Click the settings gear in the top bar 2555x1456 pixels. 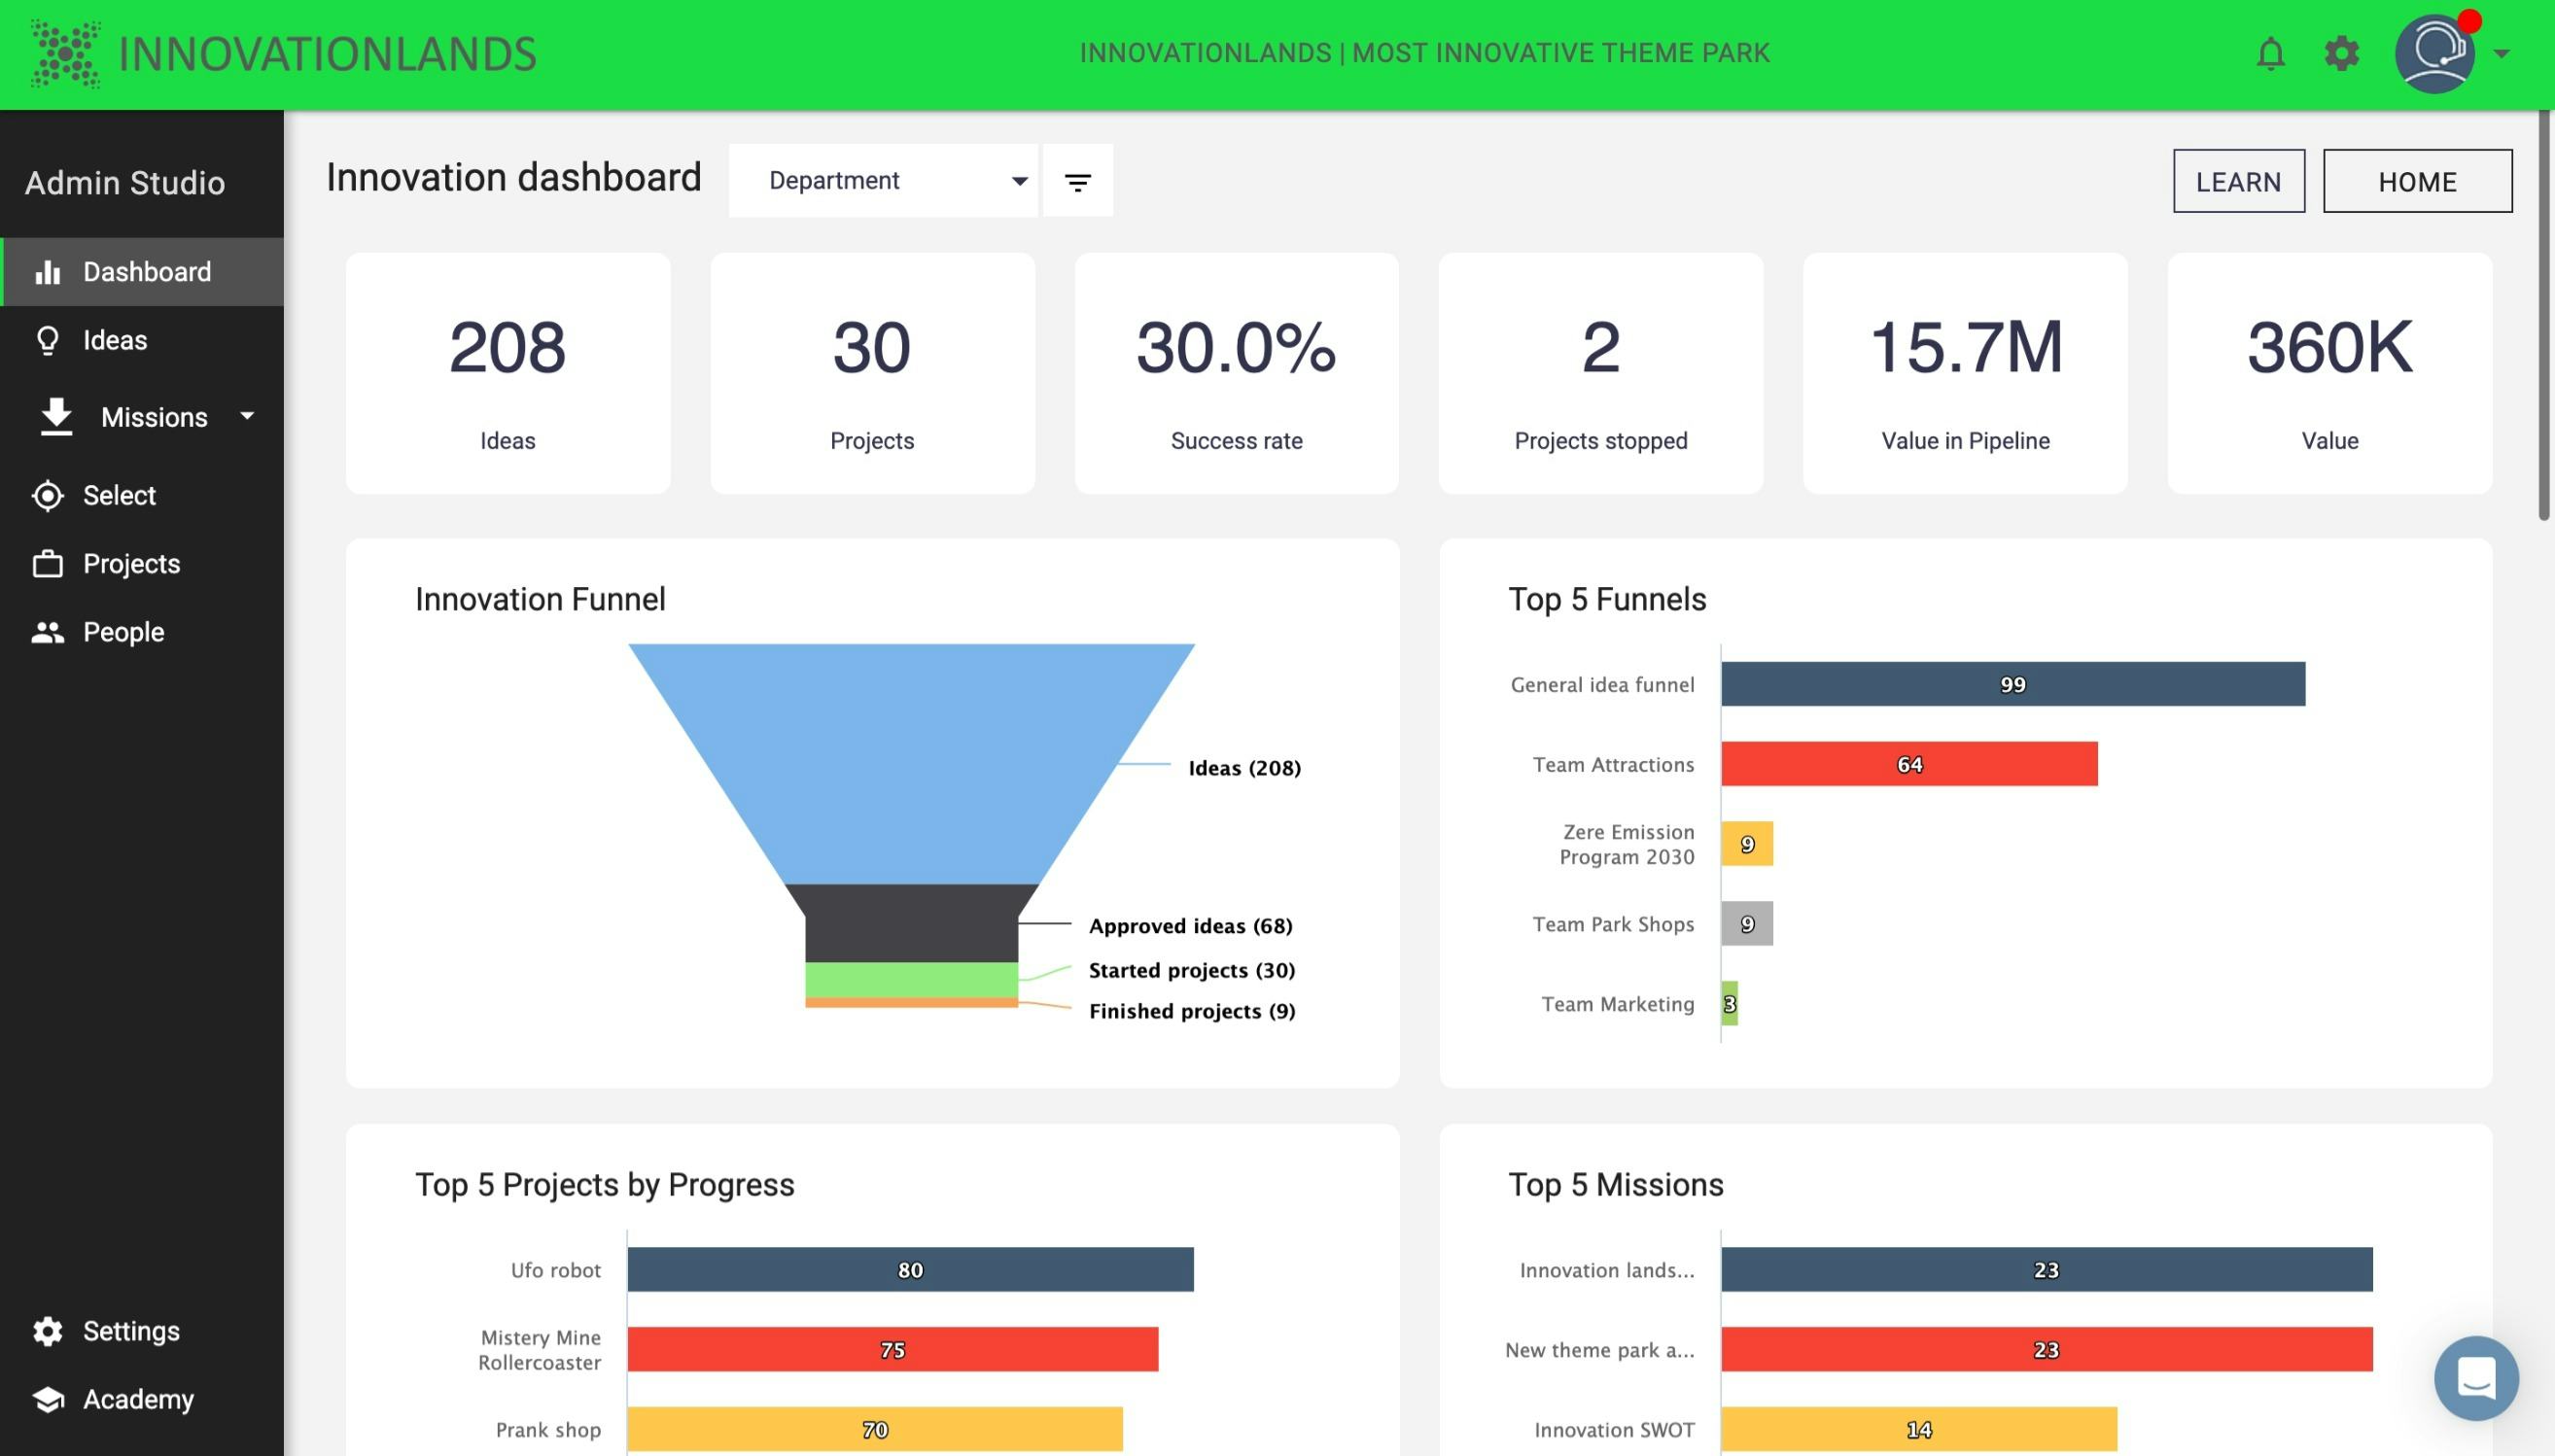pos(2340,53)
